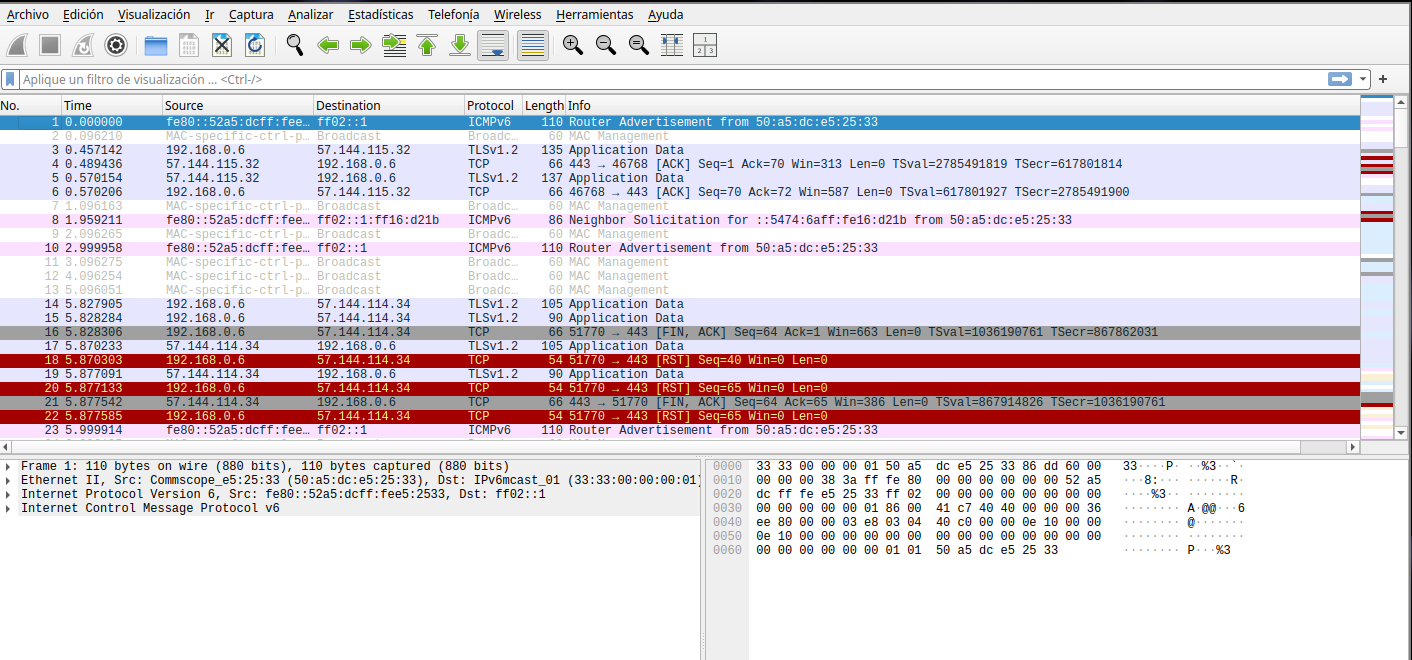Select packet 8 Neighbor Solicitation row

click(x=680, y=220)
